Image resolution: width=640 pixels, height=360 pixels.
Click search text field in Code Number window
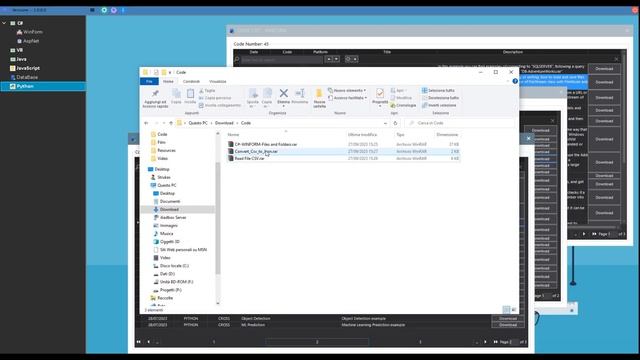[282, 60]
